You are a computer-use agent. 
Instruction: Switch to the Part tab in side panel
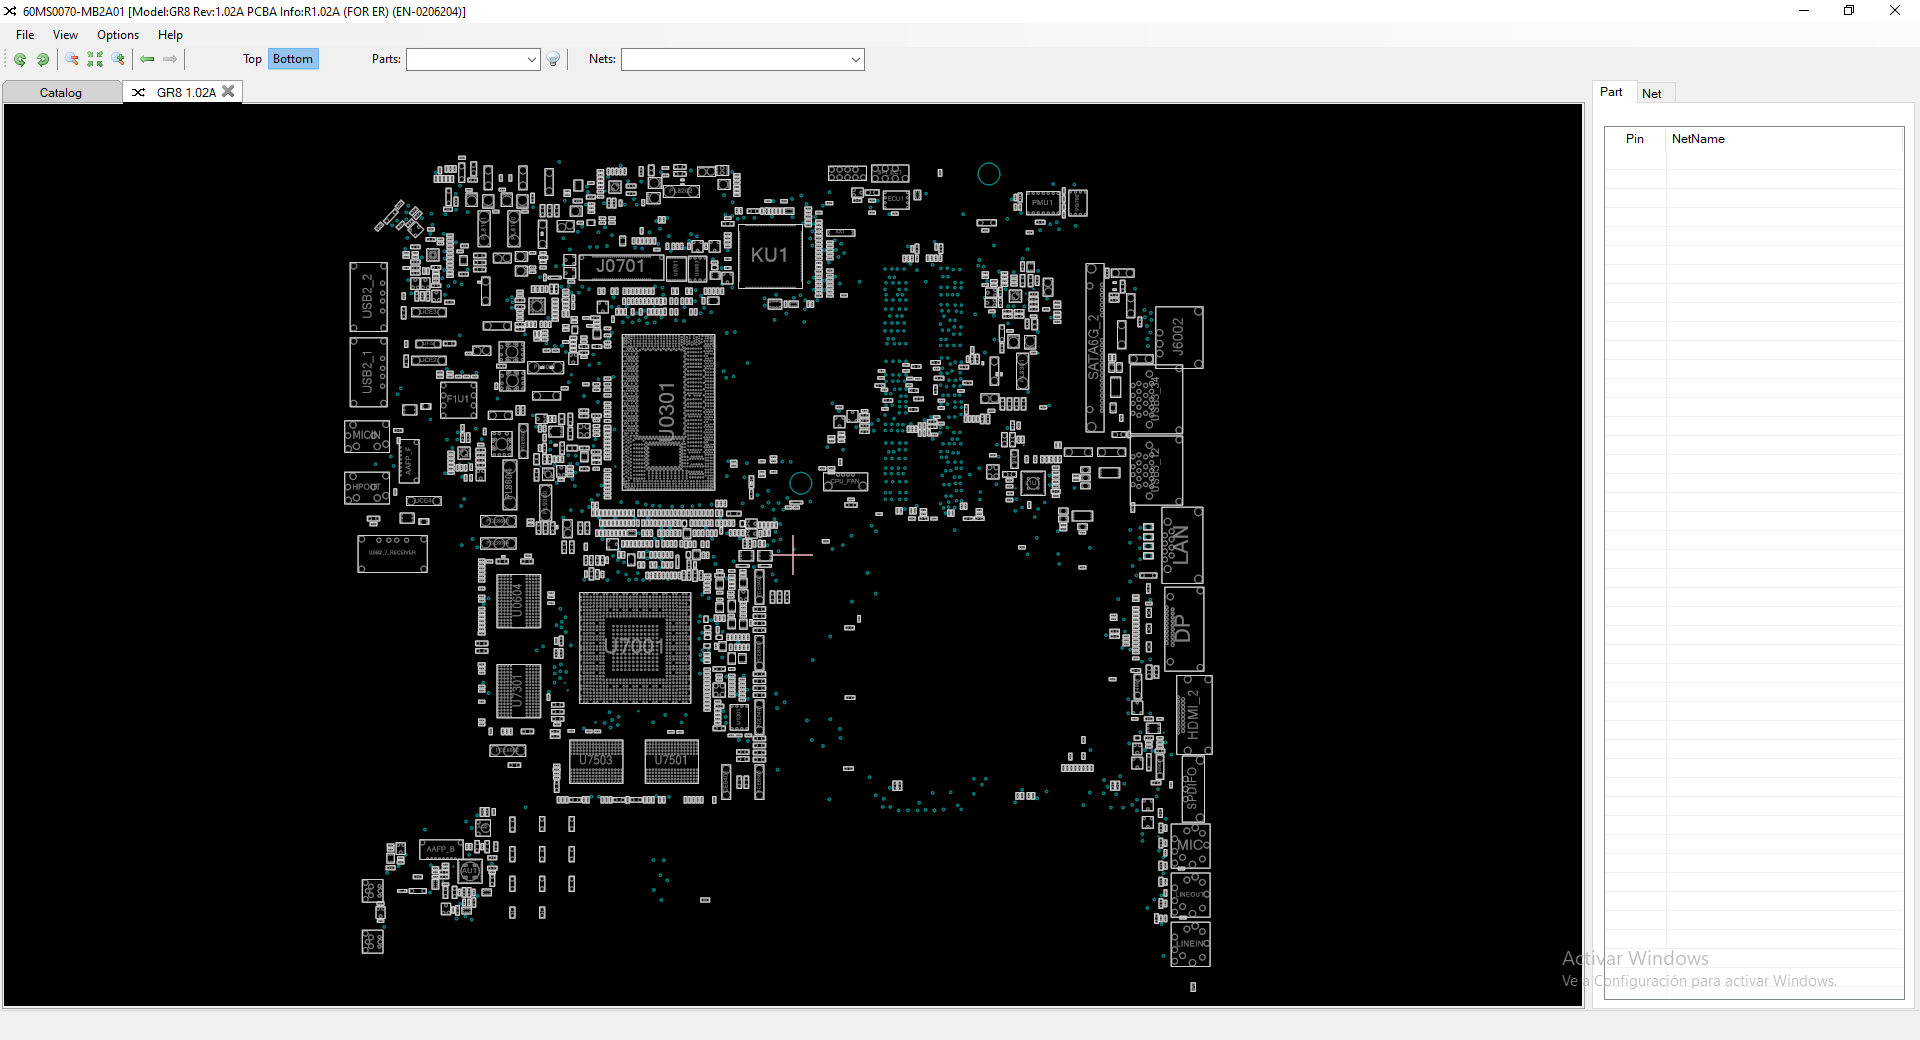pos(1611,92)
